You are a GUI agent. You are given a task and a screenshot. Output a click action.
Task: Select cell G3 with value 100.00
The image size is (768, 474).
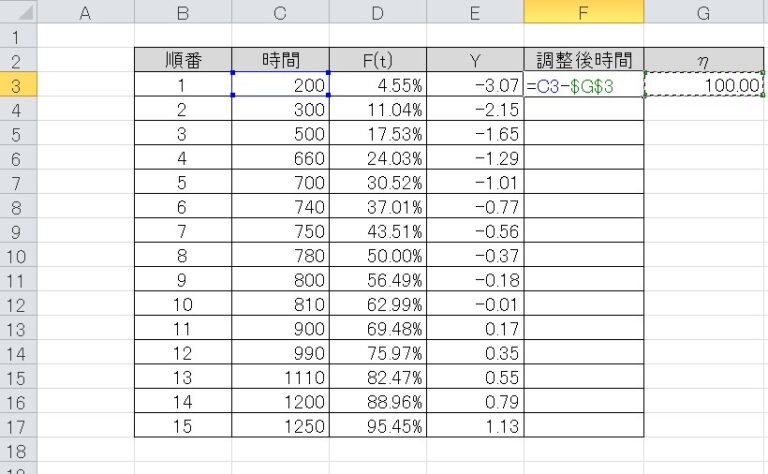[x=705, y=86]
